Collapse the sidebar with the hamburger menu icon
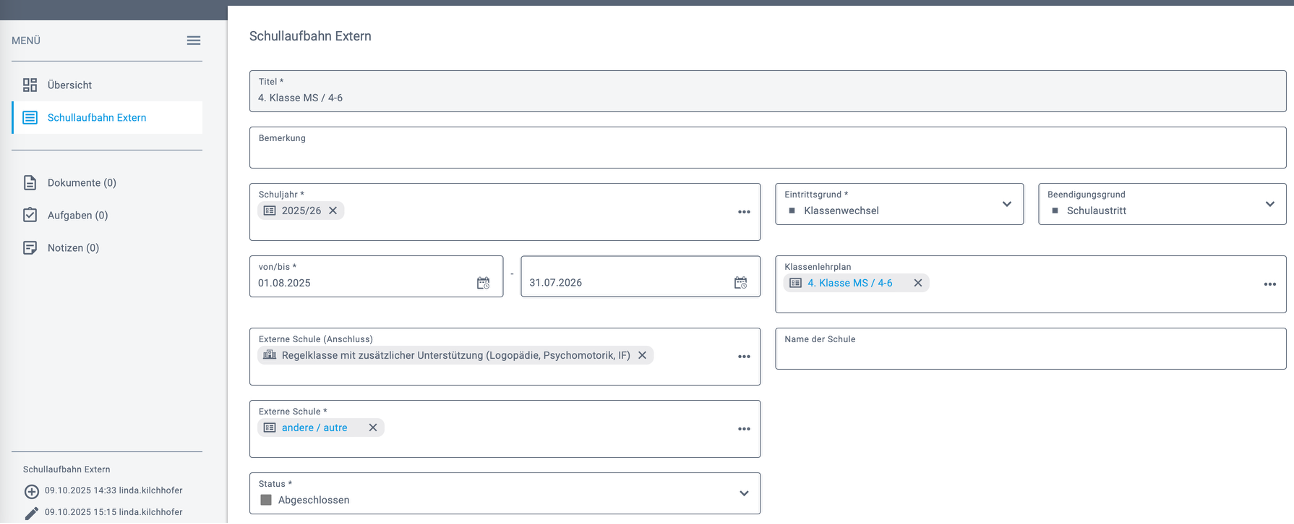This screenshot has height=524, width=1294. point(193,40)
